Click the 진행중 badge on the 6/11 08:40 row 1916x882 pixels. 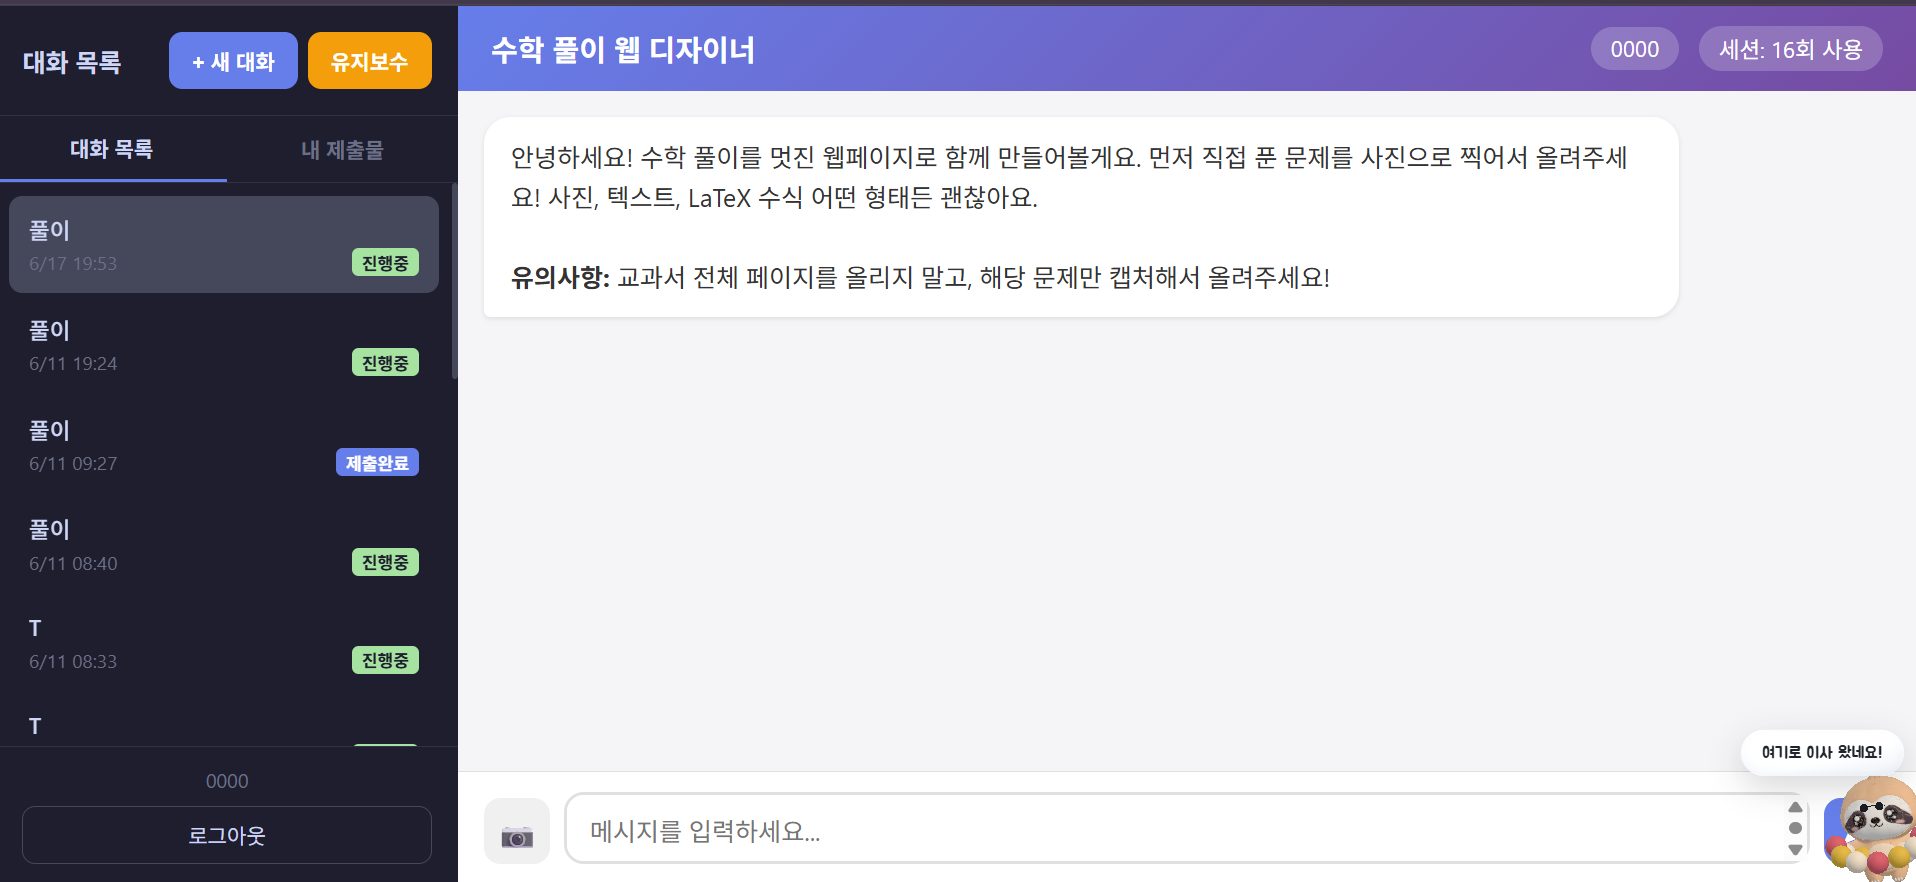coord(385,562)
